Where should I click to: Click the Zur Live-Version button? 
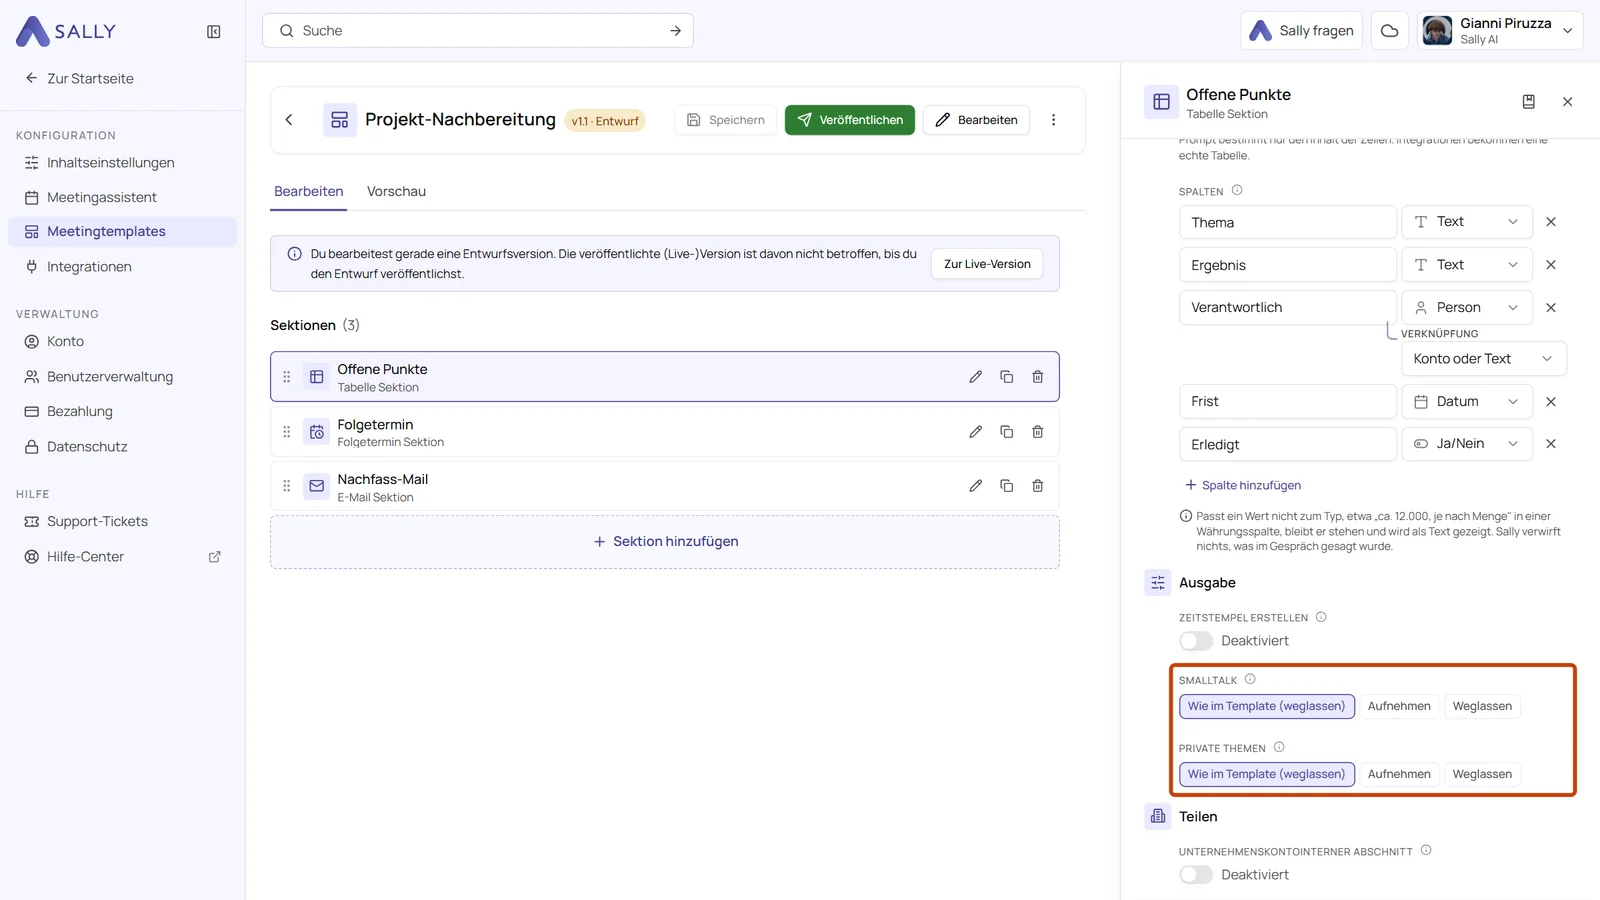(x=987, y=264)
